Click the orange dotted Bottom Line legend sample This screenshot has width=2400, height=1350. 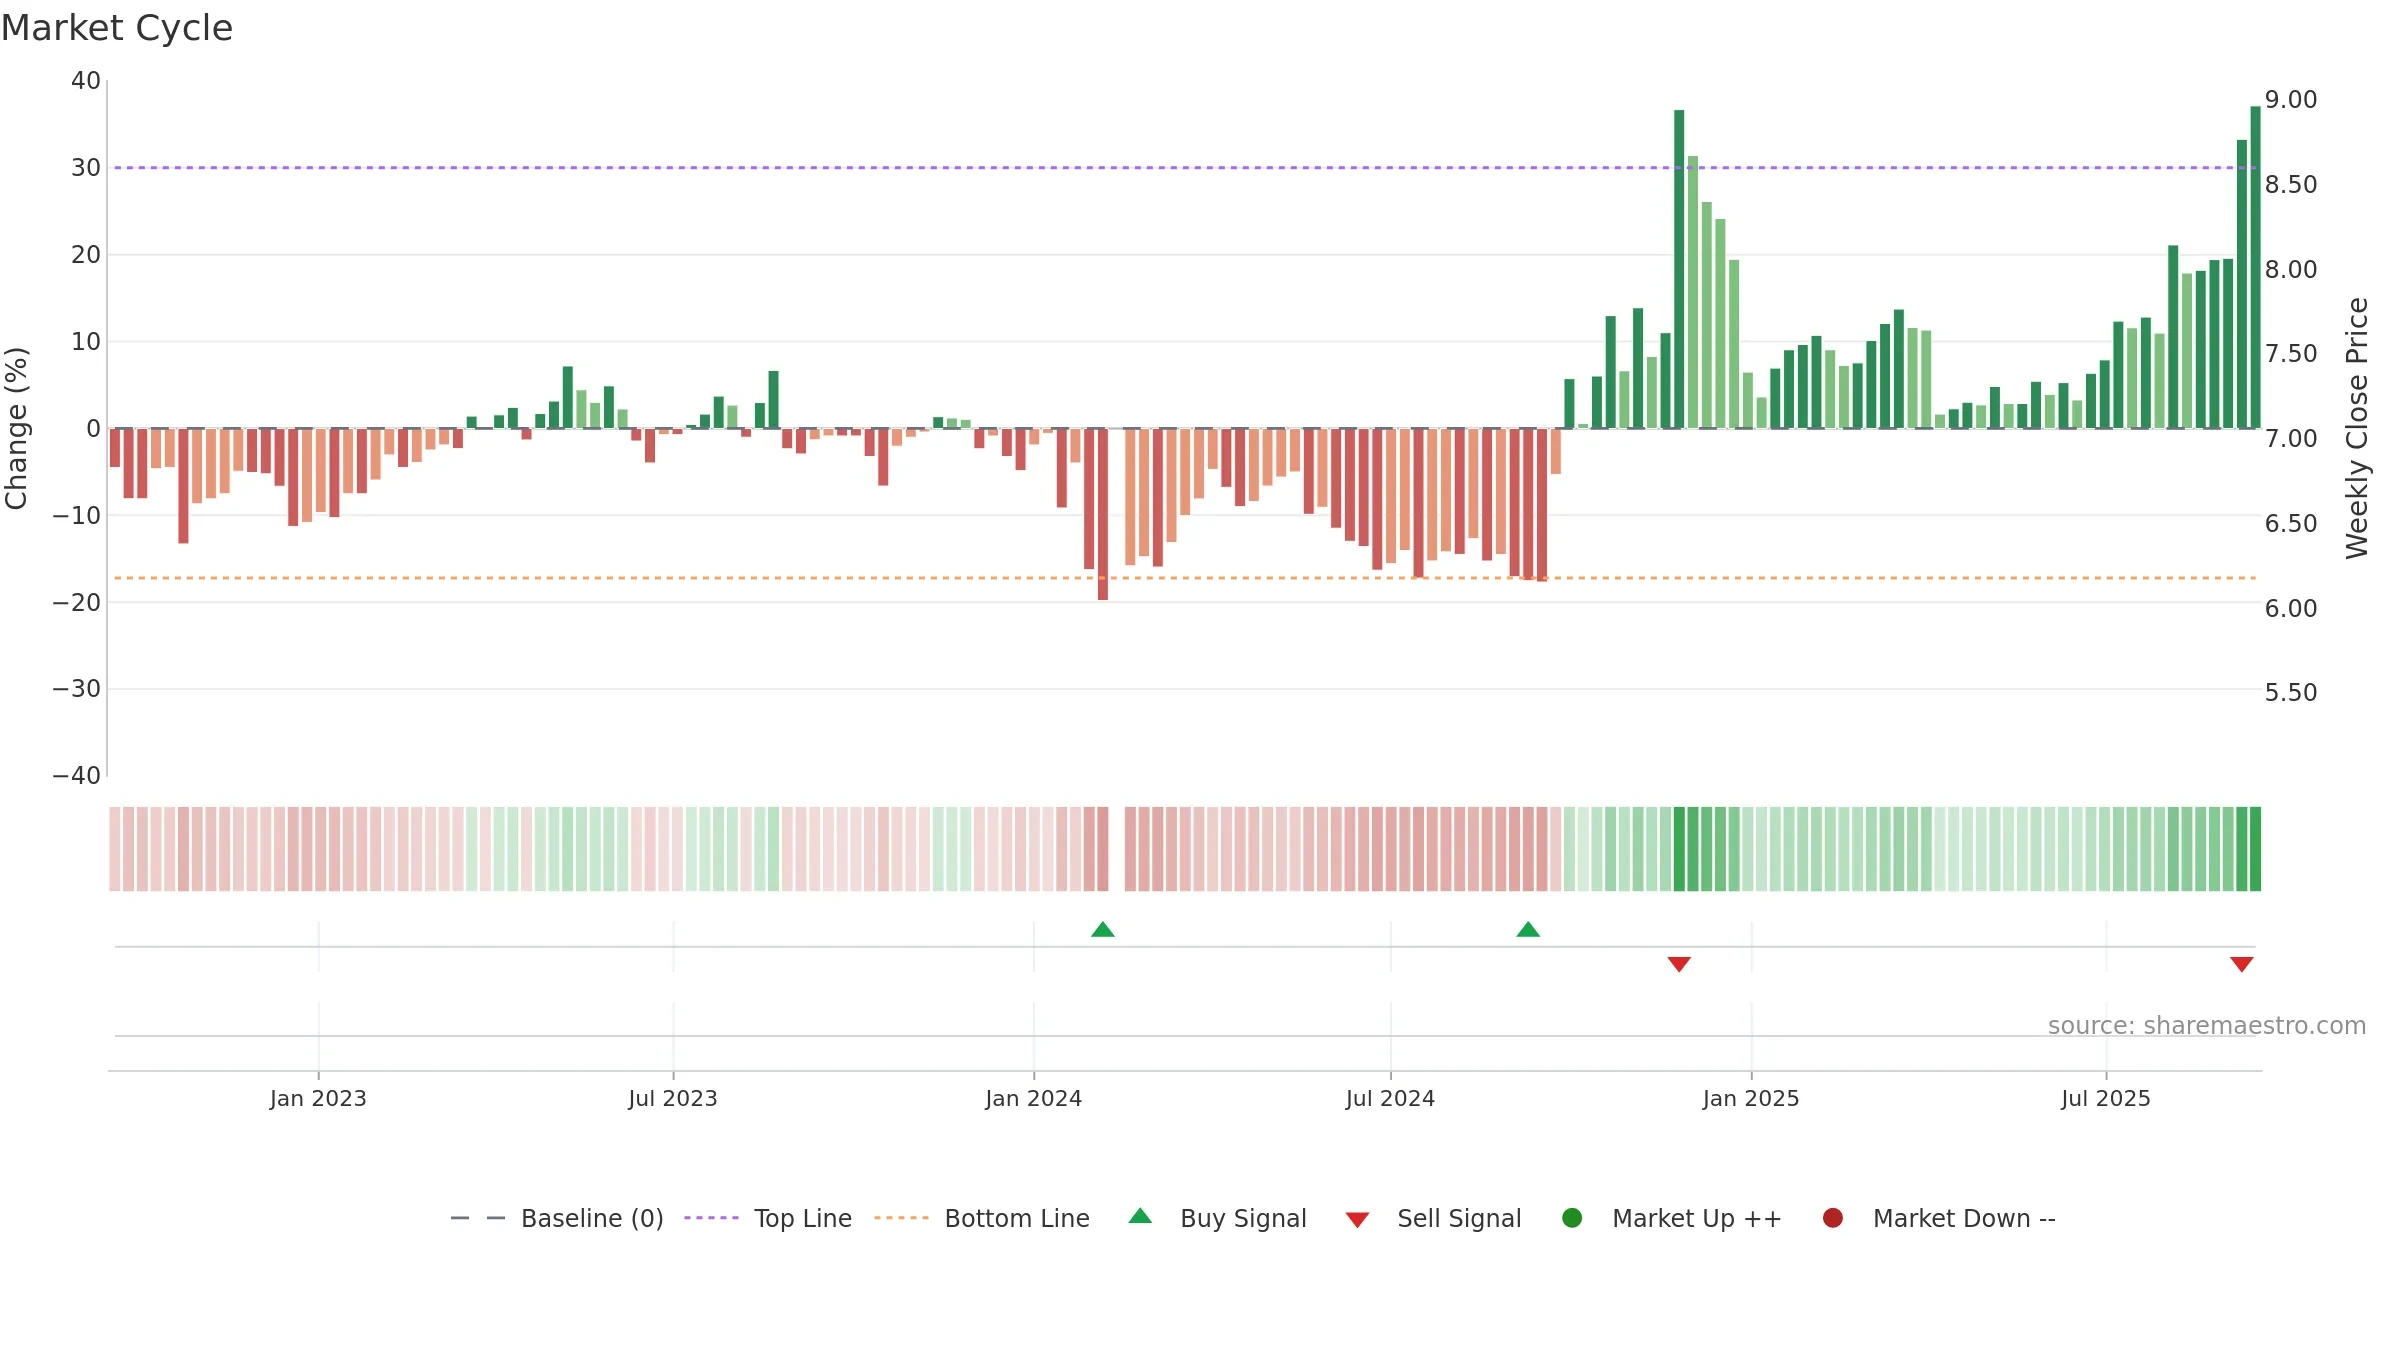[x=901, y=1218]
